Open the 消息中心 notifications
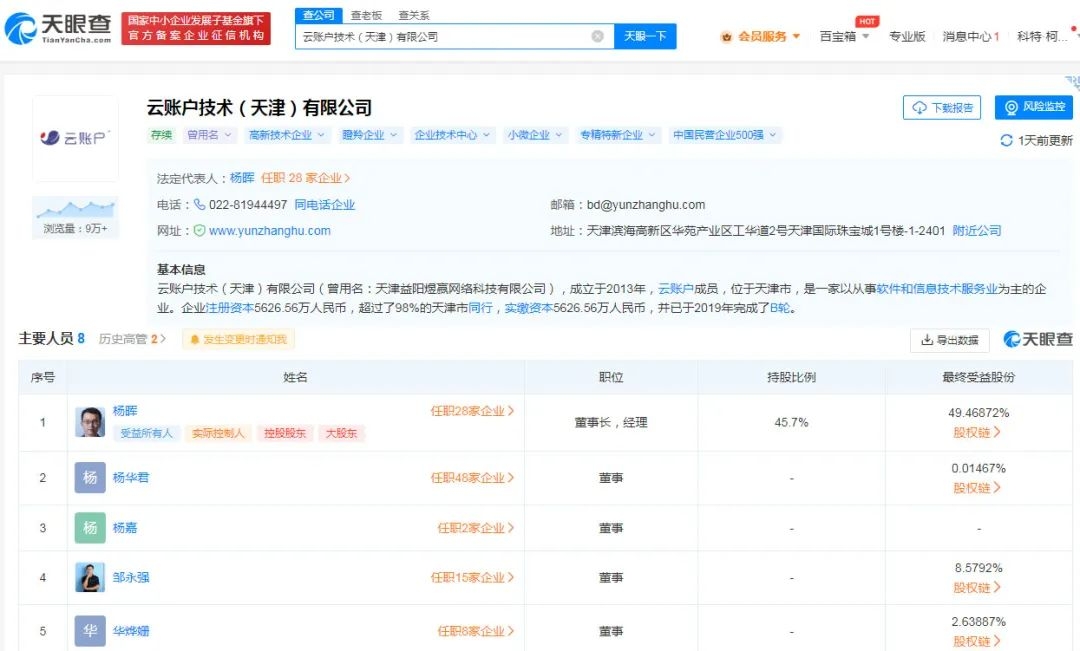This screenshot has width=1080, height=651. (970, 37)
